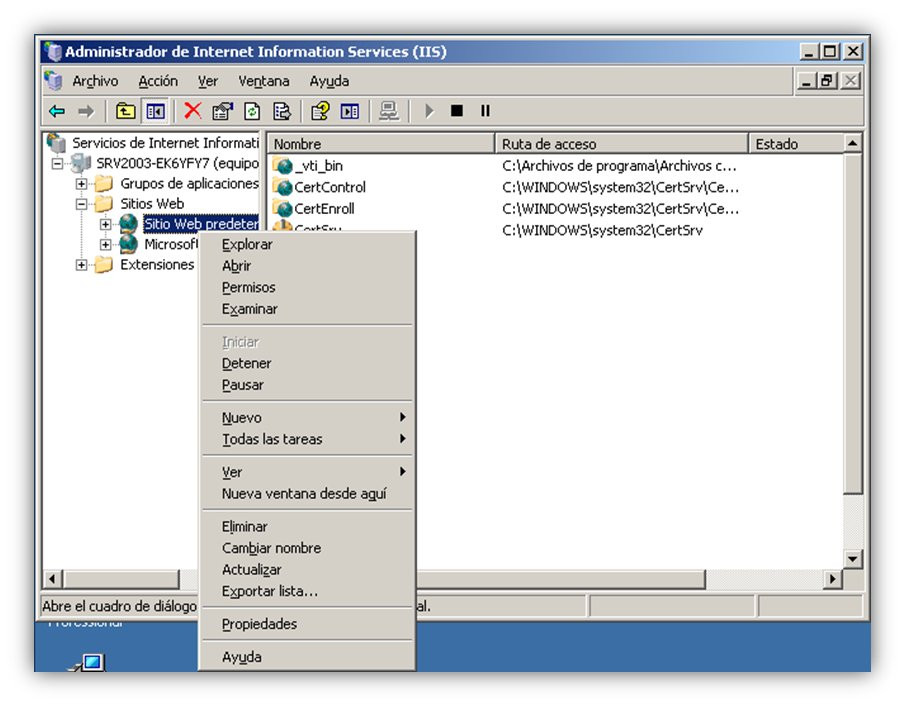
Task: Click the IIS title bar application icon
Action: click(53, 51)
